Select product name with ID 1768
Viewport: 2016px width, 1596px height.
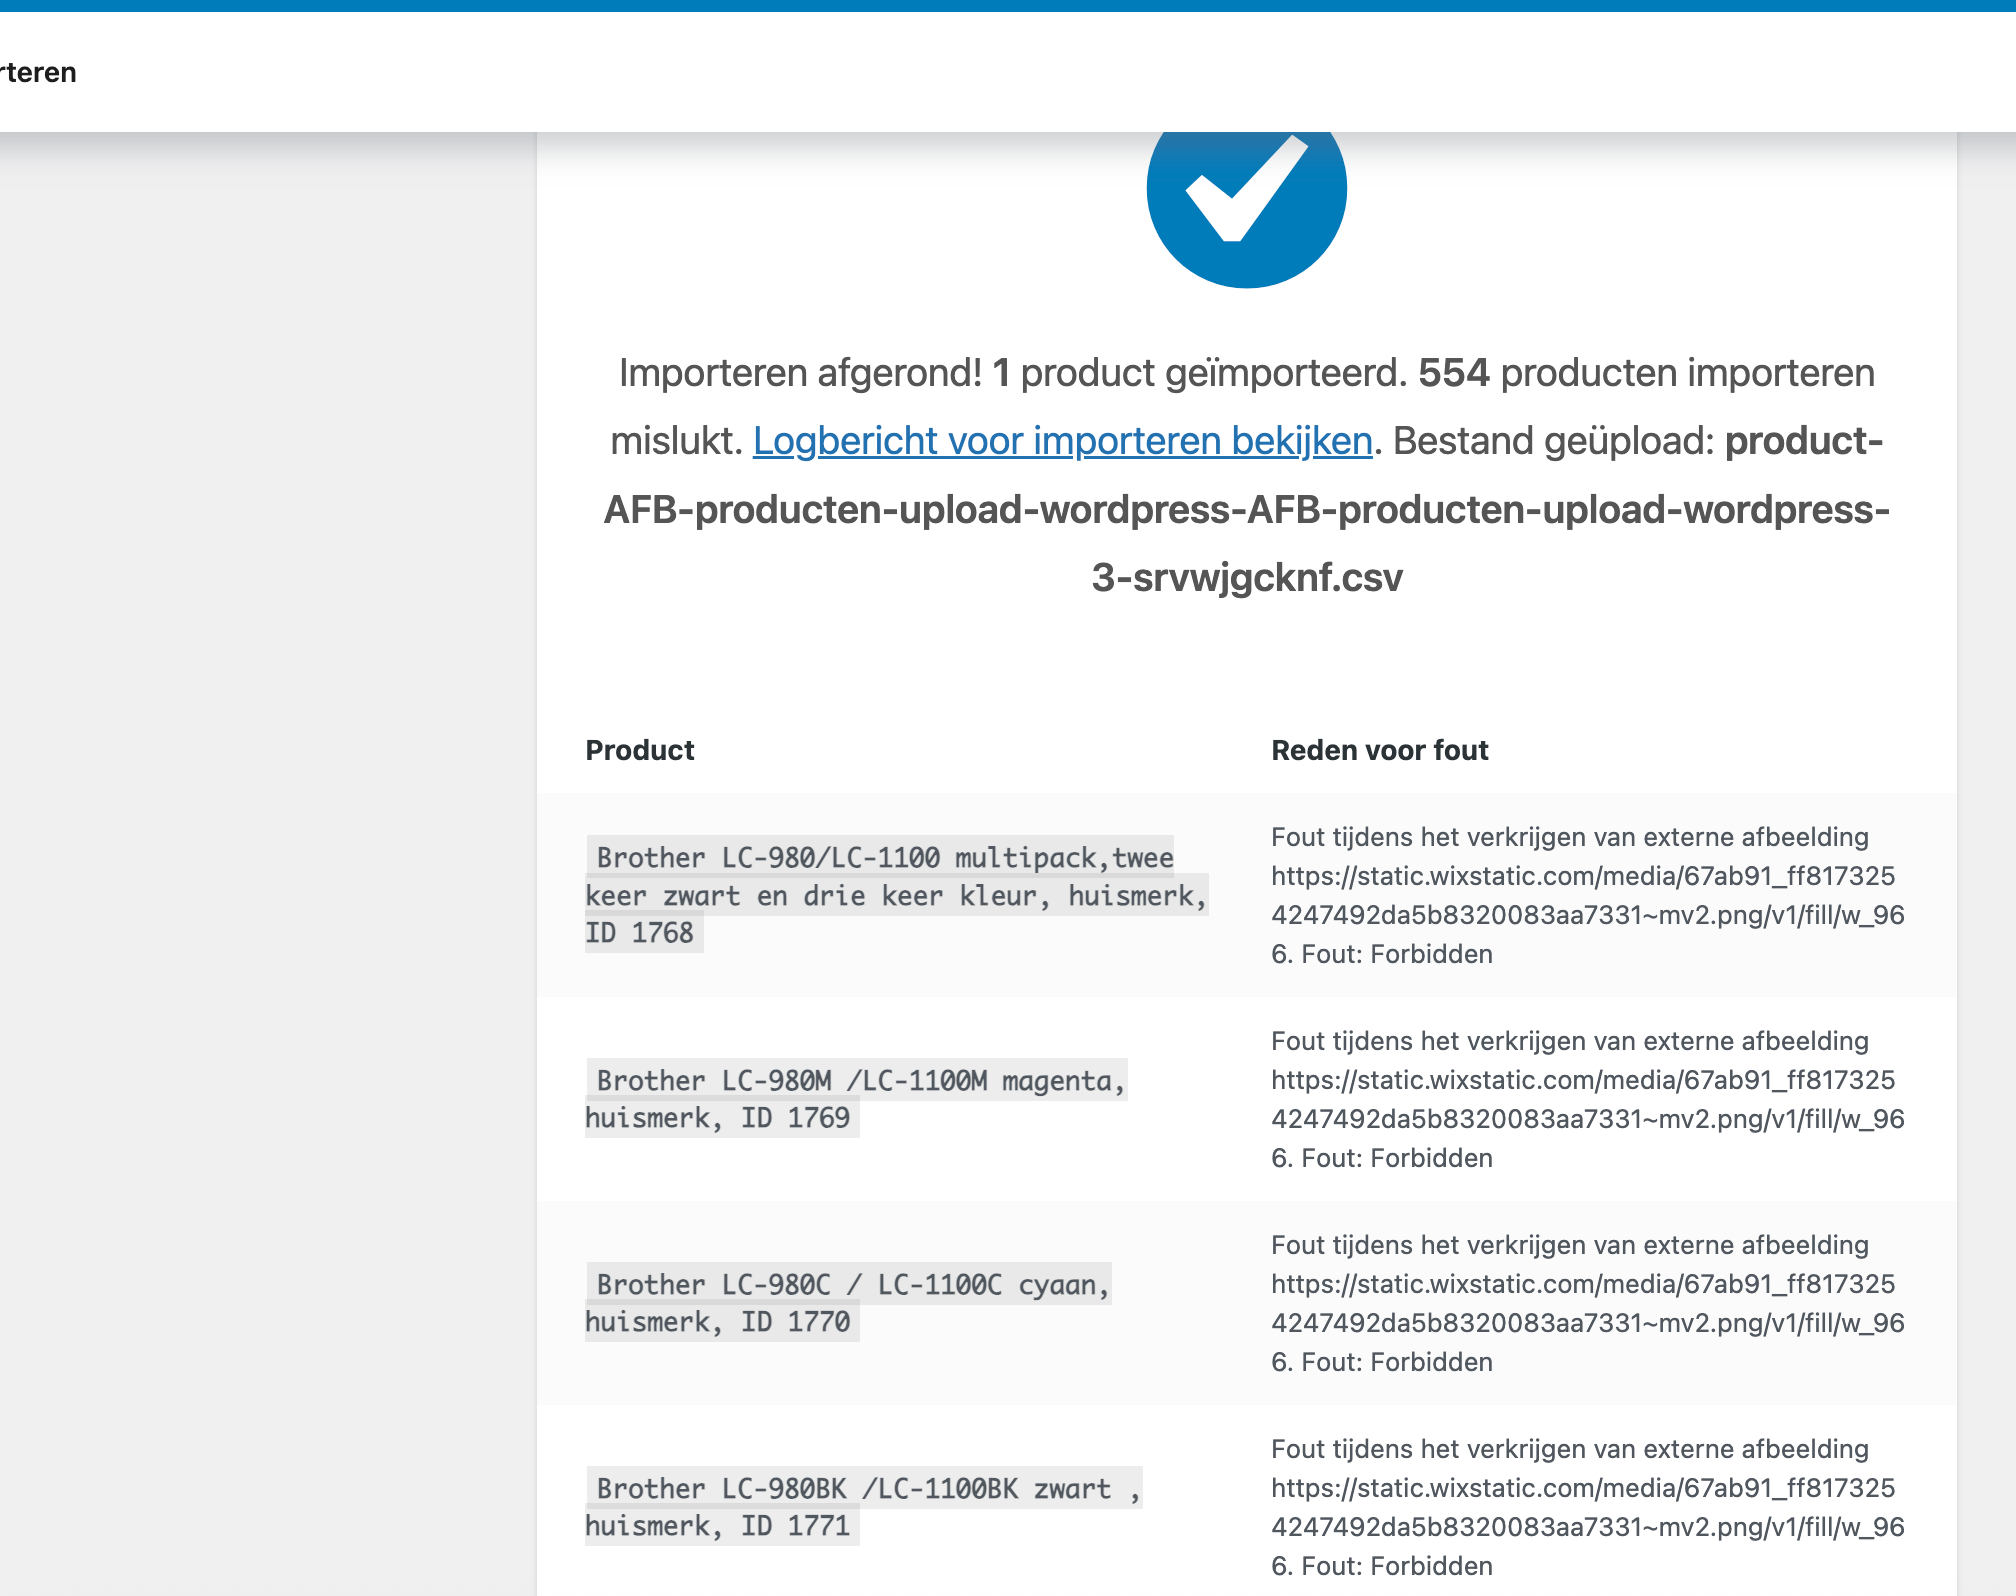pos(894,895)
